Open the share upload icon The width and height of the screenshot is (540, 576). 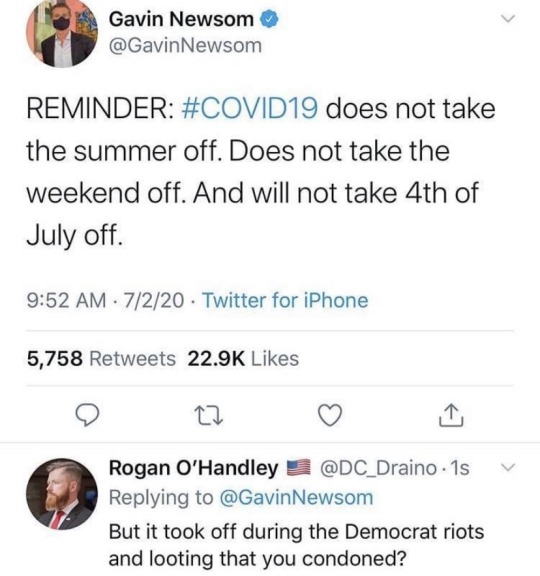(x=451, y=415)
